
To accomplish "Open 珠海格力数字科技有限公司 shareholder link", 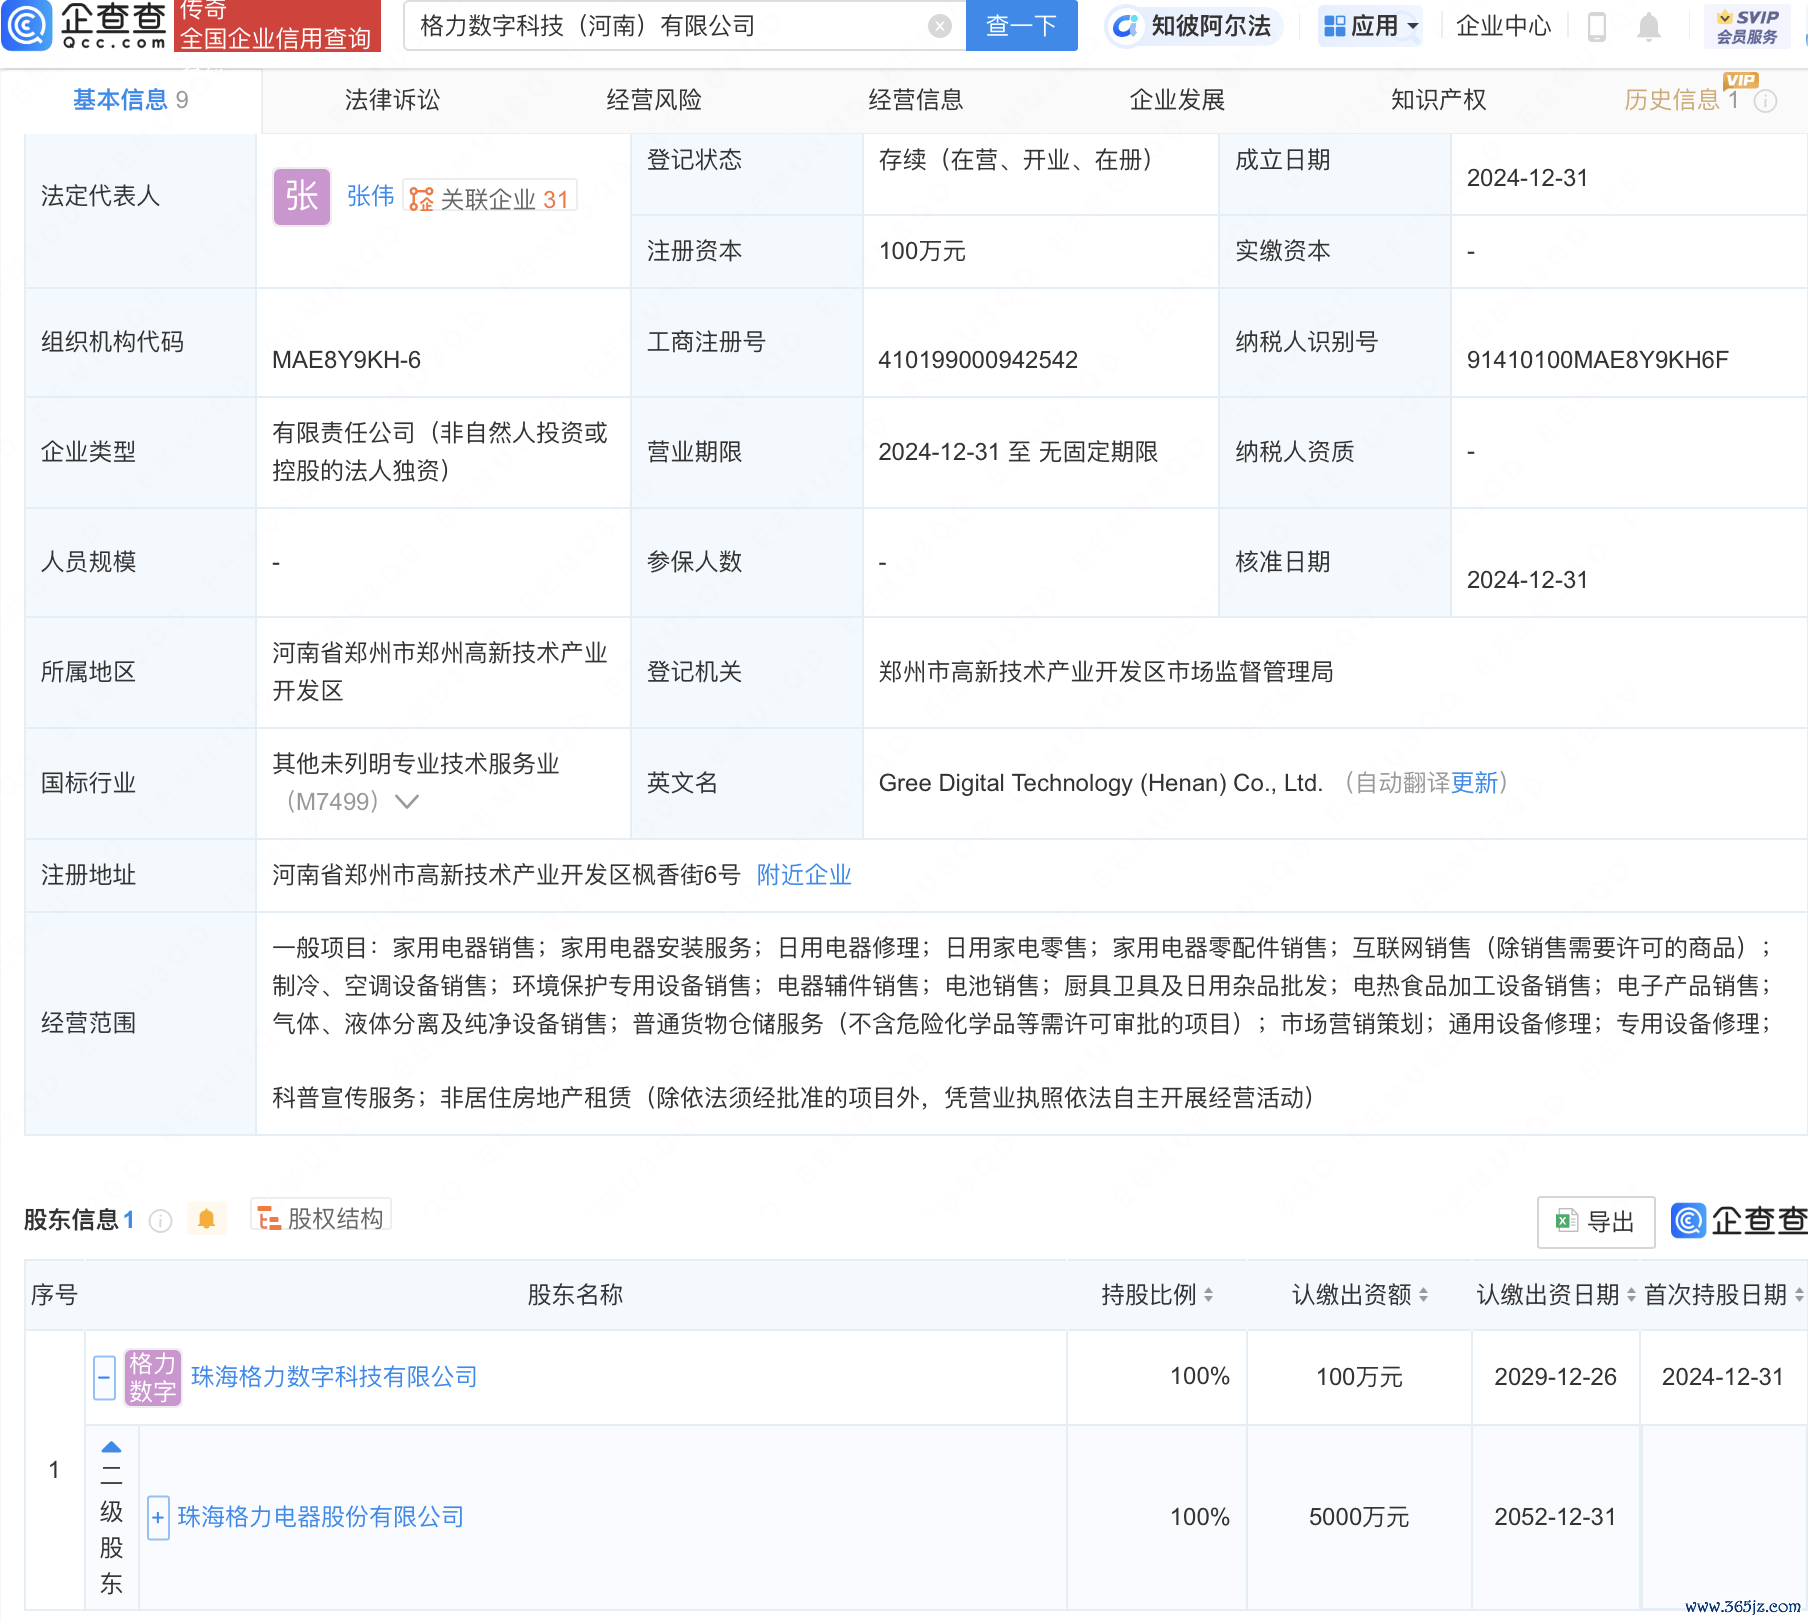I will pos(334,1377).
